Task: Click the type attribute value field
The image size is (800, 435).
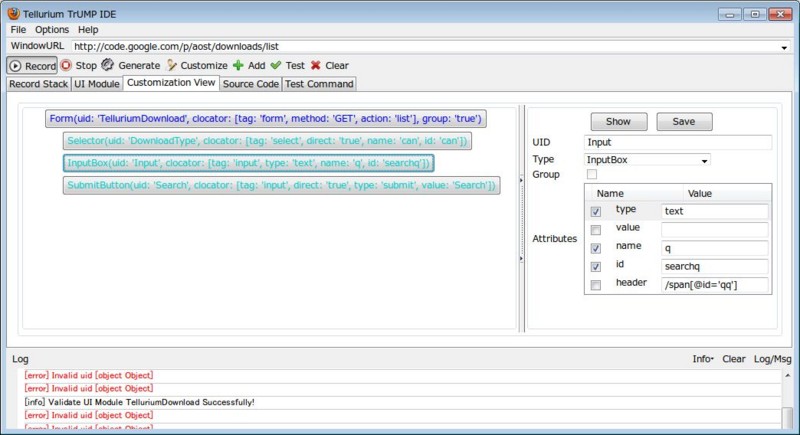Action: [715, 211]
